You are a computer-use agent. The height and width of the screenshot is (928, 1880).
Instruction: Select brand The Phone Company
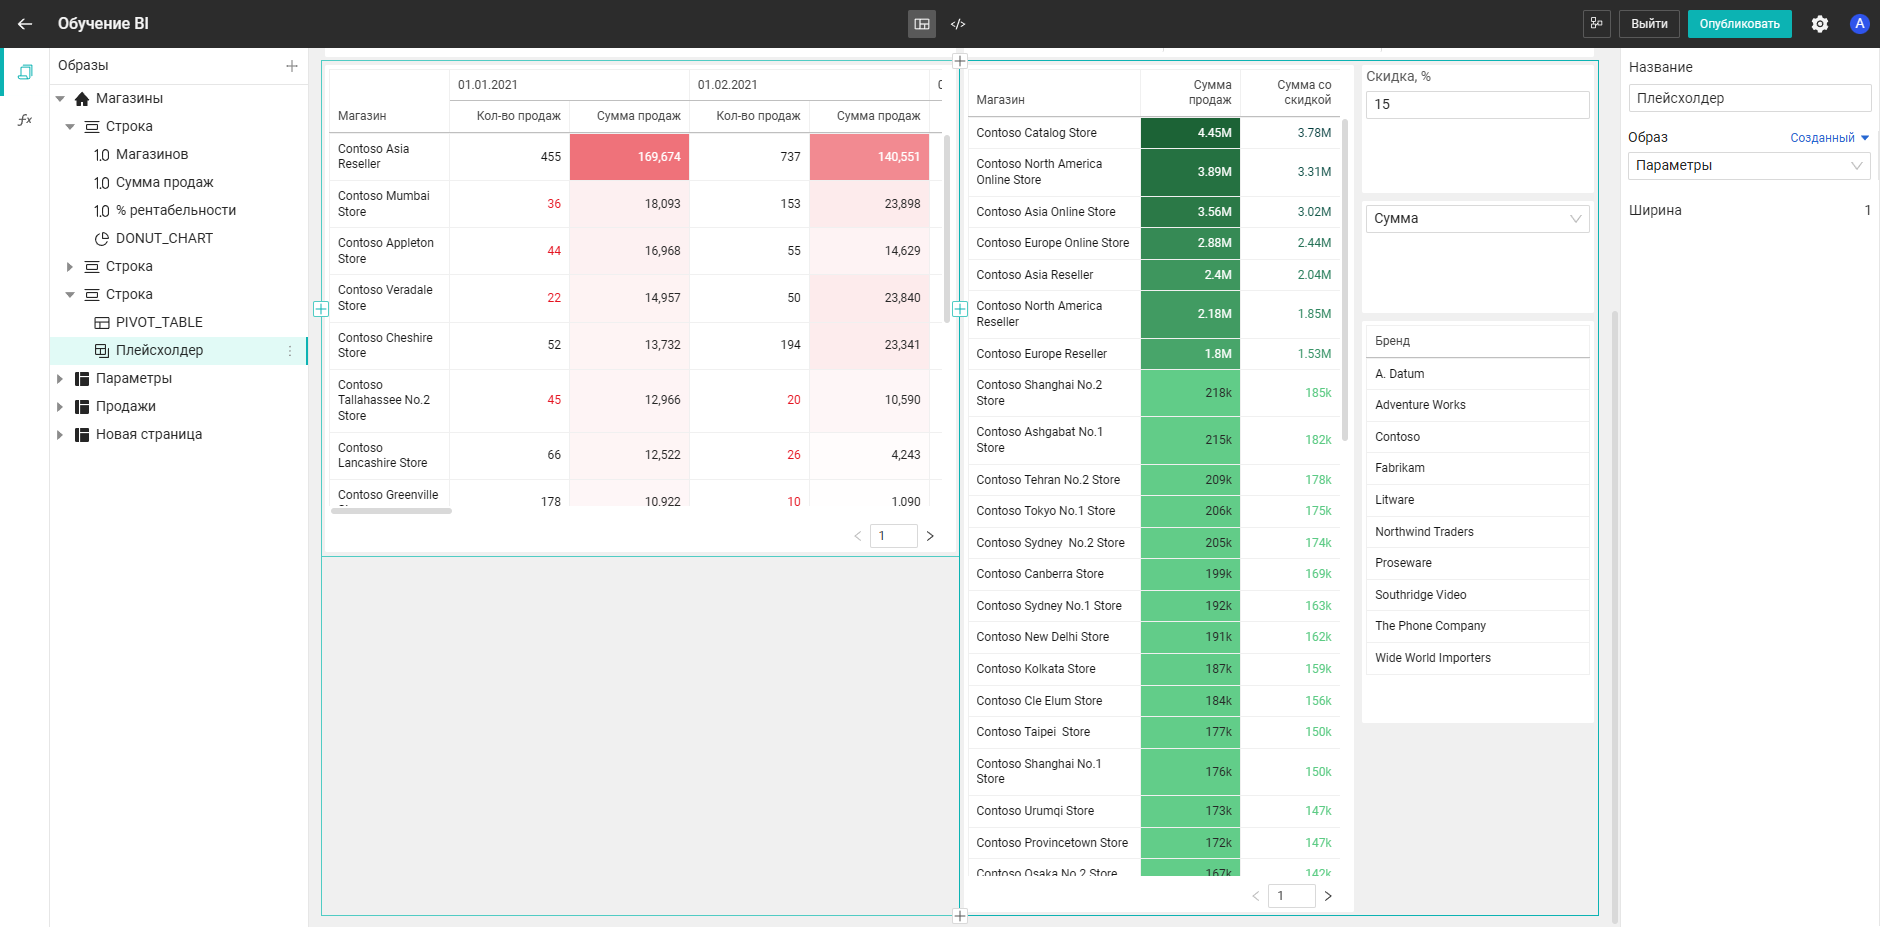coord(1478,626)
